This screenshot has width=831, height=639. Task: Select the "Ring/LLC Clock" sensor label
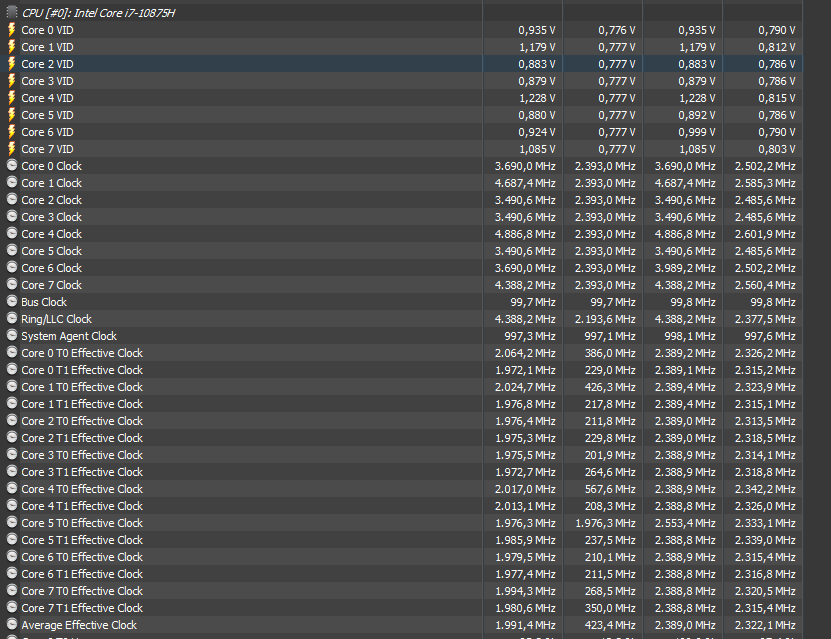[x=56, y=319]
